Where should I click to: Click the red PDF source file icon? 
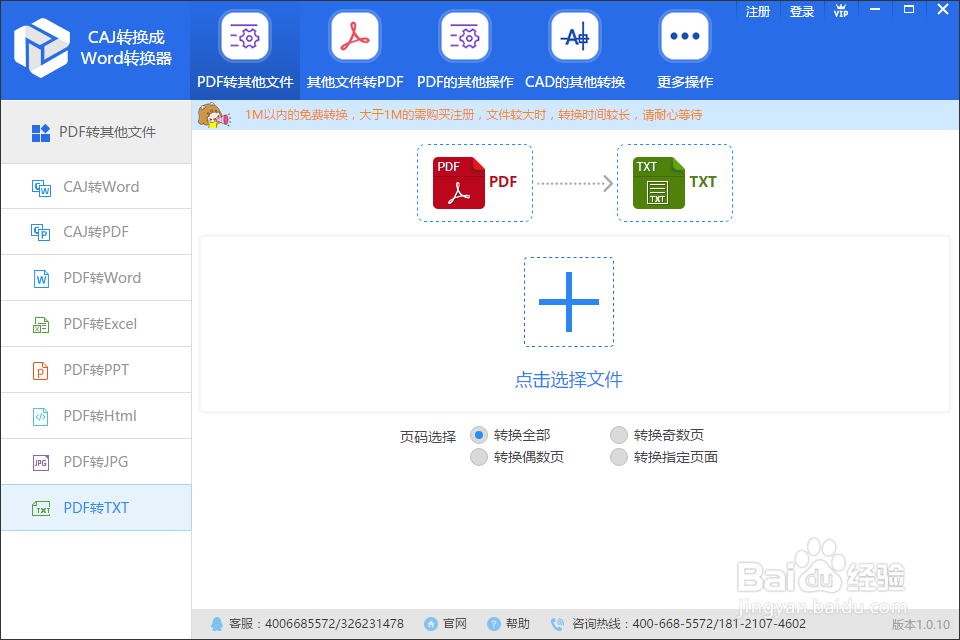tap(459, 183)
